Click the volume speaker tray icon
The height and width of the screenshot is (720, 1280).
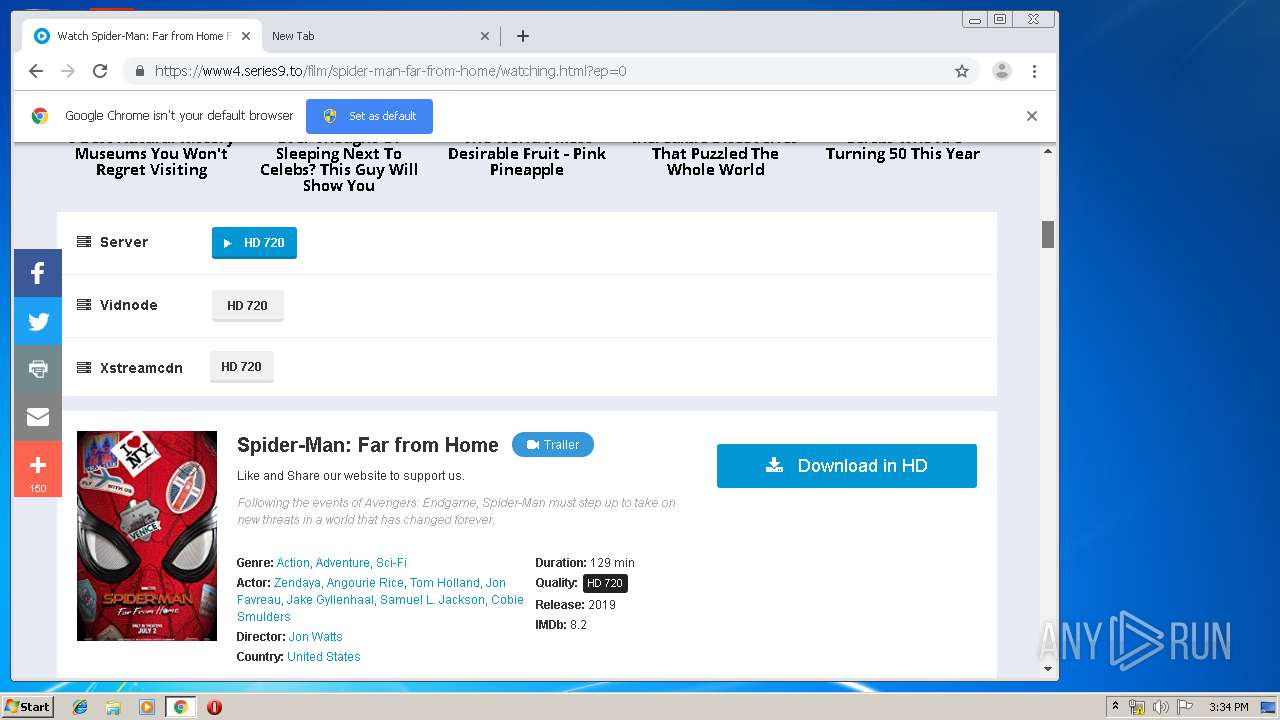tap(1160, 707)
